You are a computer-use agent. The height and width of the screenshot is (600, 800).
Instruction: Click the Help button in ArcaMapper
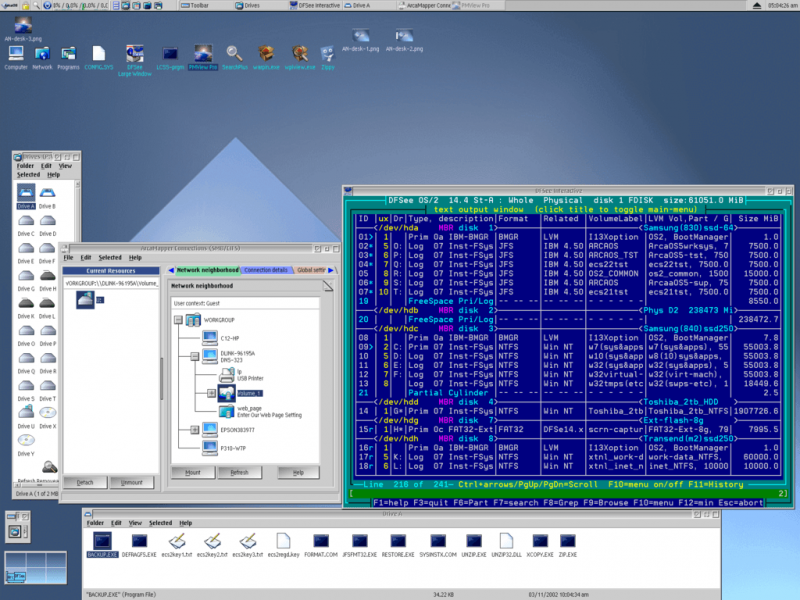pyautogui.click(x=298, y=472)
